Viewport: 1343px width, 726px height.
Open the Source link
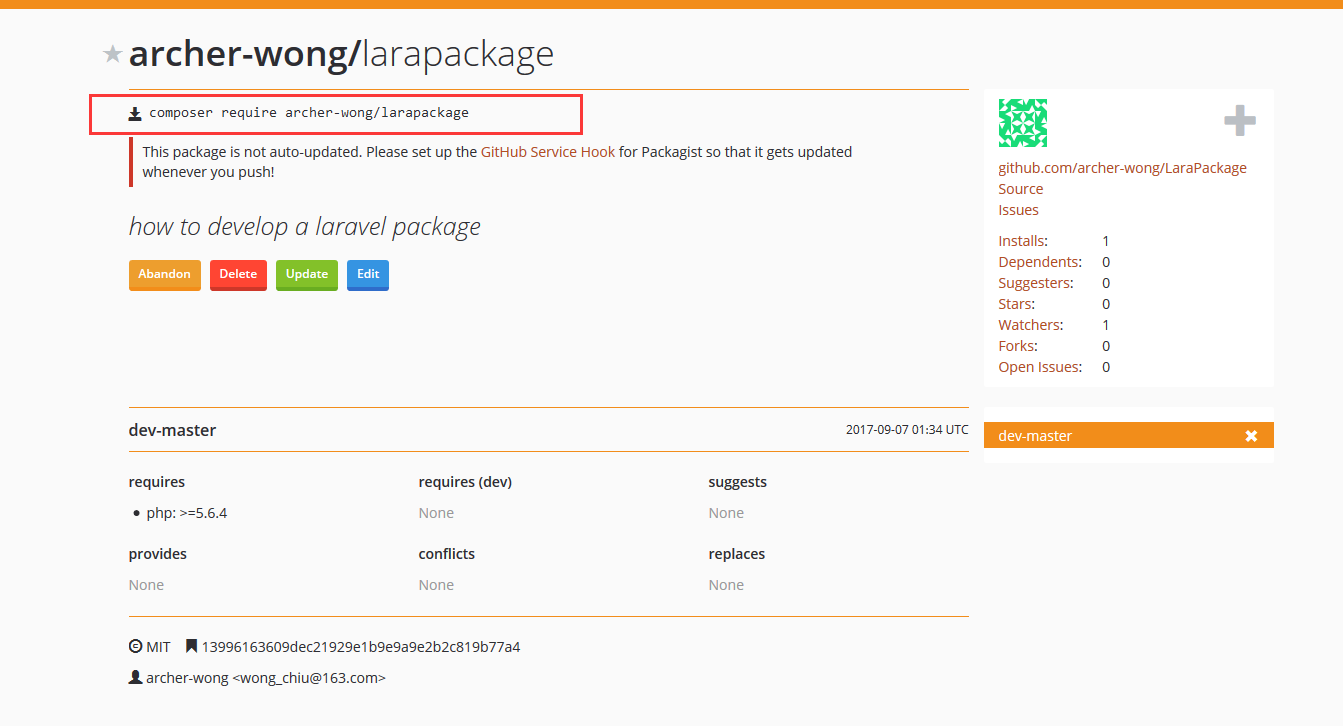[x=1020, y=189]
